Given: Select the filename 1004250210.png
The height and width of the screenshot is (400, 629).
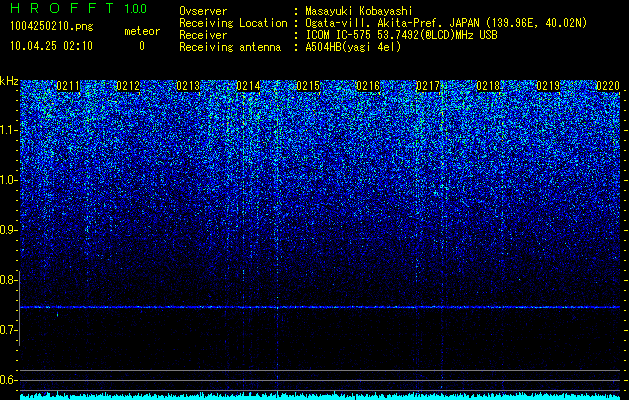Looking at the screenshot, I should (52, 26).
